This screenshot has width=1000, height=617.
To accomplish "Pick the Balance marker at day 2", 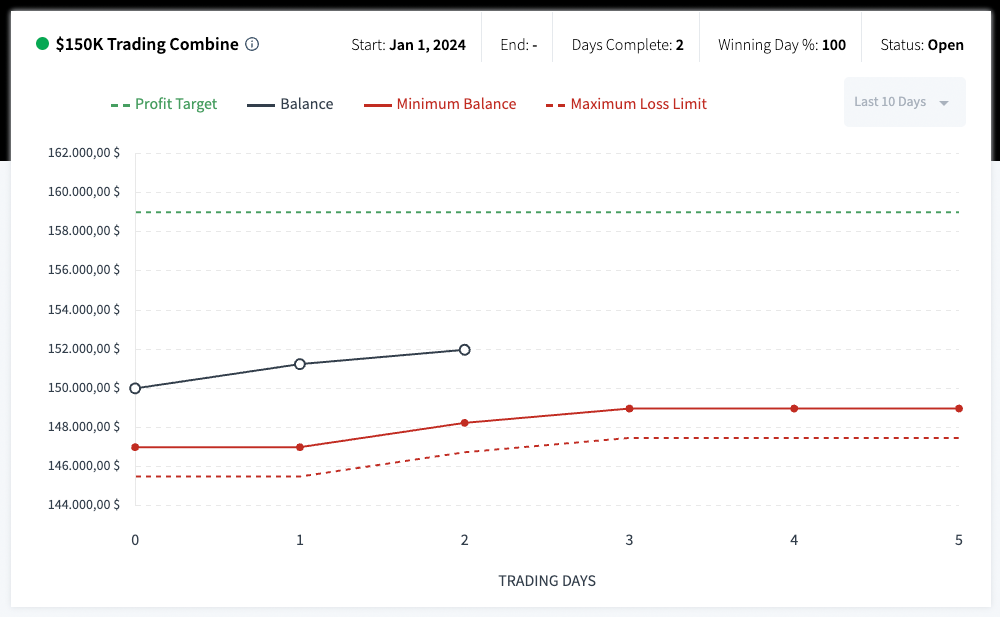I will tap(464, 350).
